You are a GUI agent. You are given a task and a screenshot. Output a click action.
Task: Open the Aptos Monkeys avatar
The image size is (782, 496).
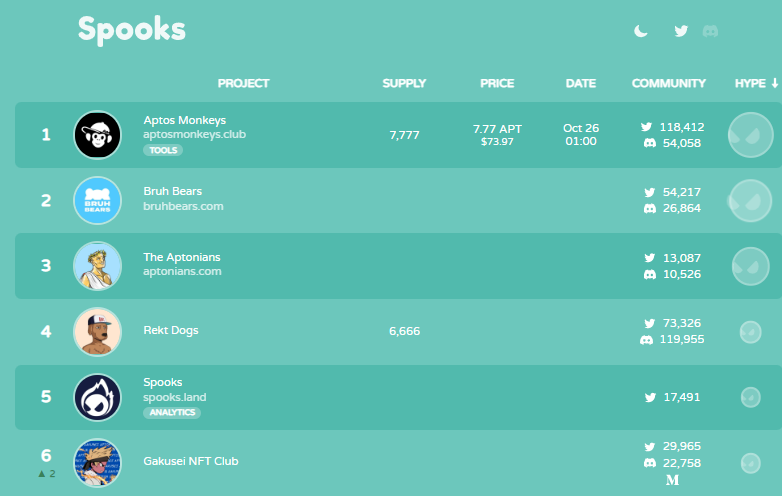pyautogui.click(x=97, y=135)
